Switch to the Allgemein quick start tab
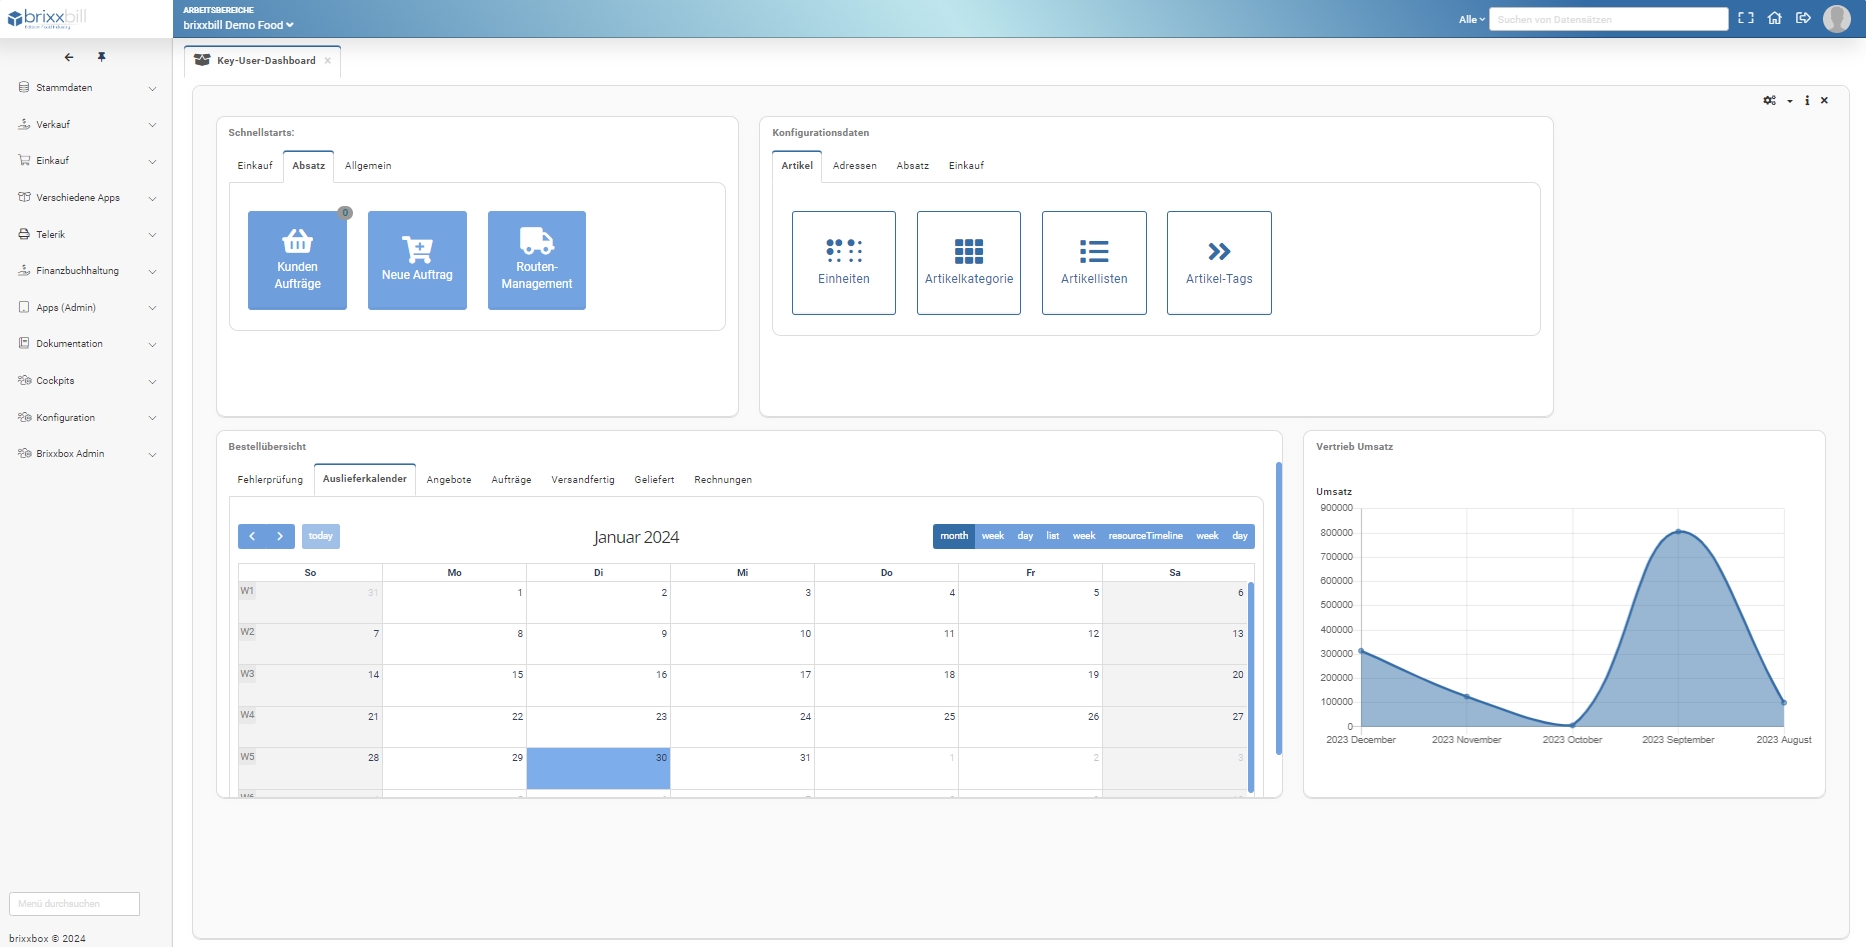Image resolution: width=1866 pixels, height=947 pixels. pyautogui.click(x=368, y=166)
